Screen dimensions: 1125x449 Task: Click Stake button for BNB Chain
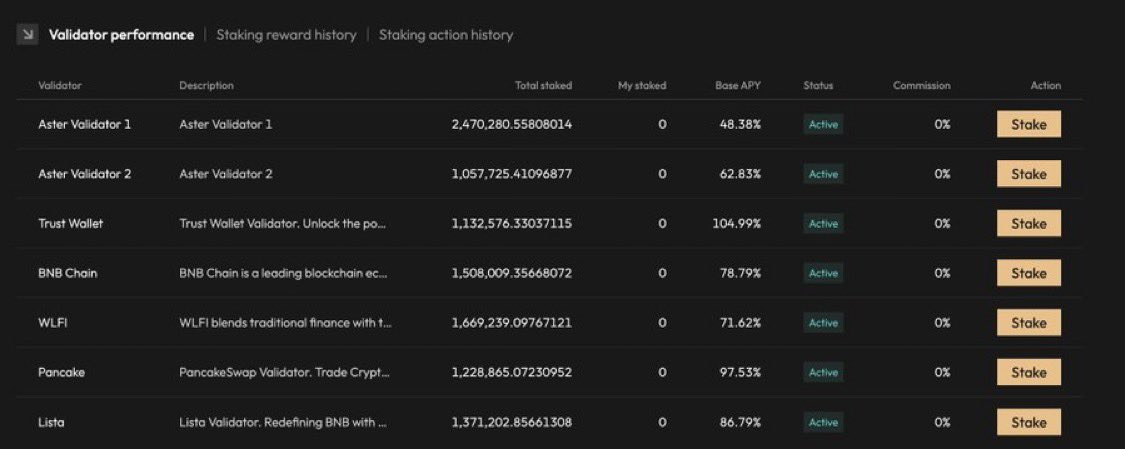coord(1028,273)
